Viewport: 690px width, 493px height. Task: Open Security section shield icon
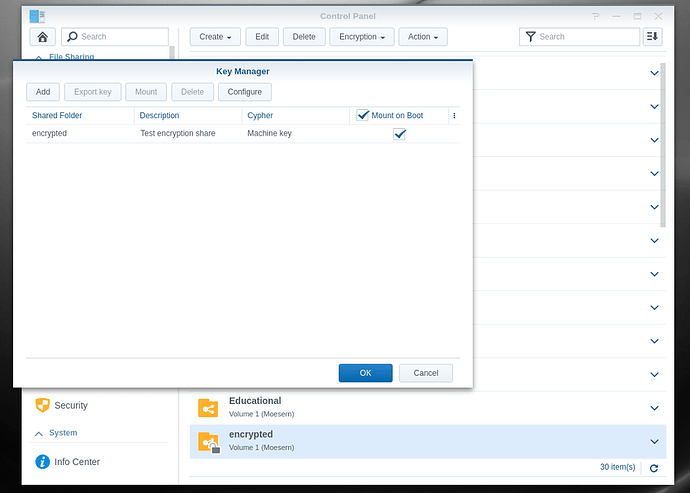tap(42, 405)
